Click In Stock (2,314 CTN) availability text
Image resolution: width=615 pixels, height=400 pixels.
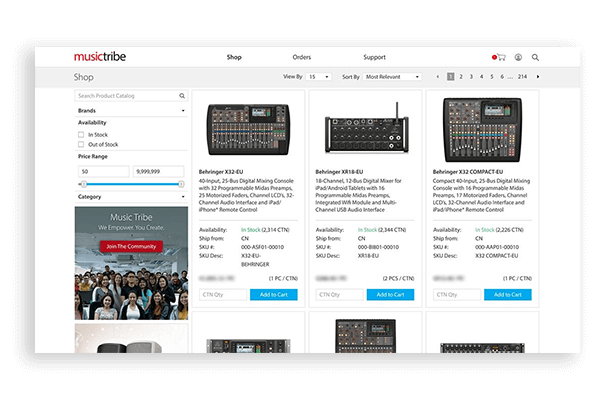[265, 230]
